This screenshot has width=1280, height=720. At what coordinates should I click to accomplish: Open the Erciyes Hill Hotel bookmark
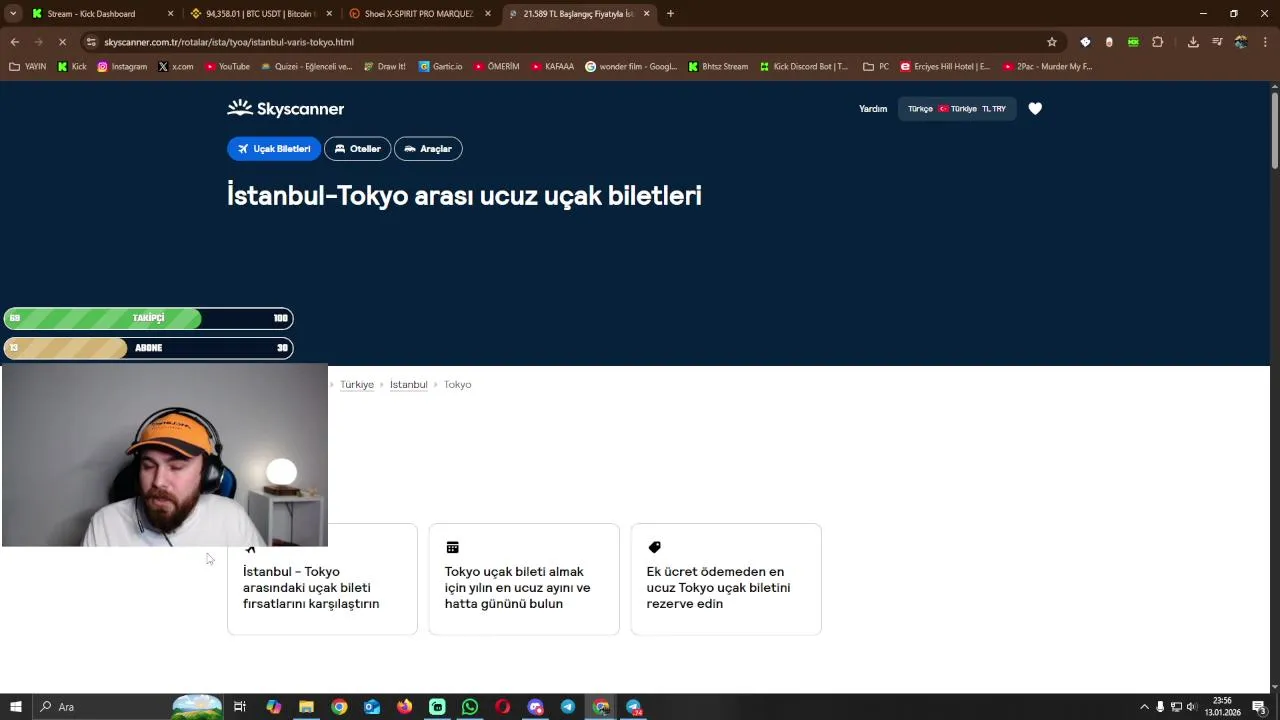coord(945,67)
